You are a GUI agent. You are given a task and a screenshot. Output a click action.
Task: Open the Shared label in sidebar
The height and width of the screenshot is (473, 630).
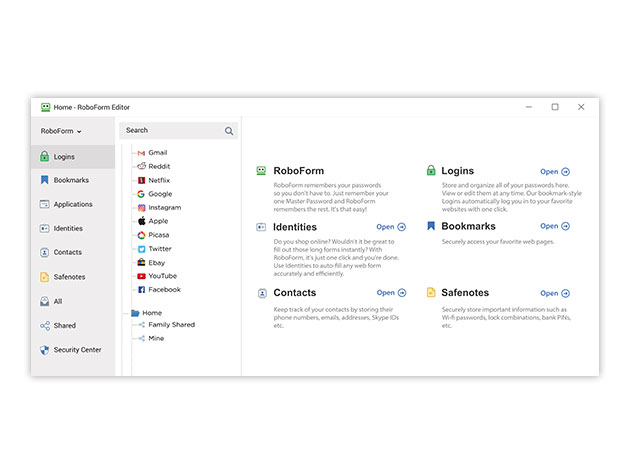point(65,326)
